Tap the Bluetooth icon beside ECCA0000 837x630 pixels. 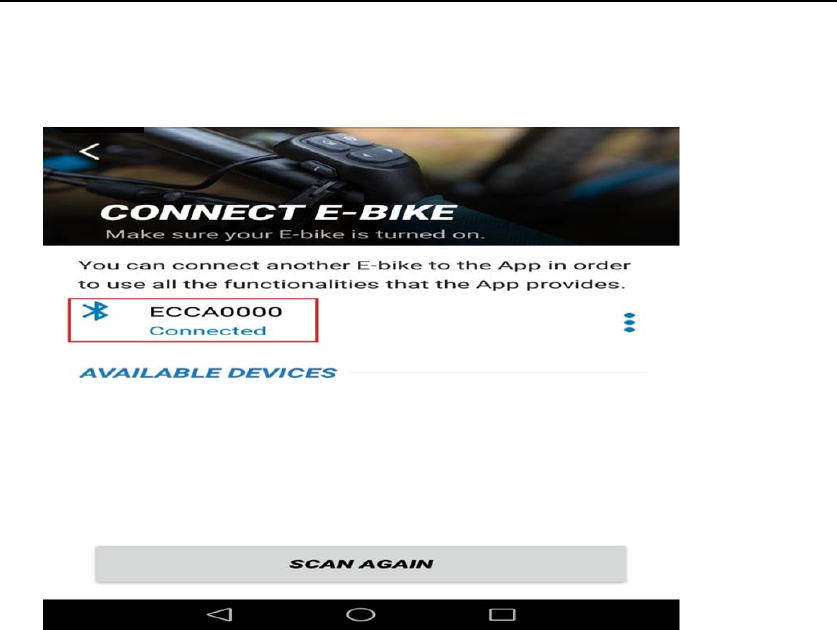point(95,311)
